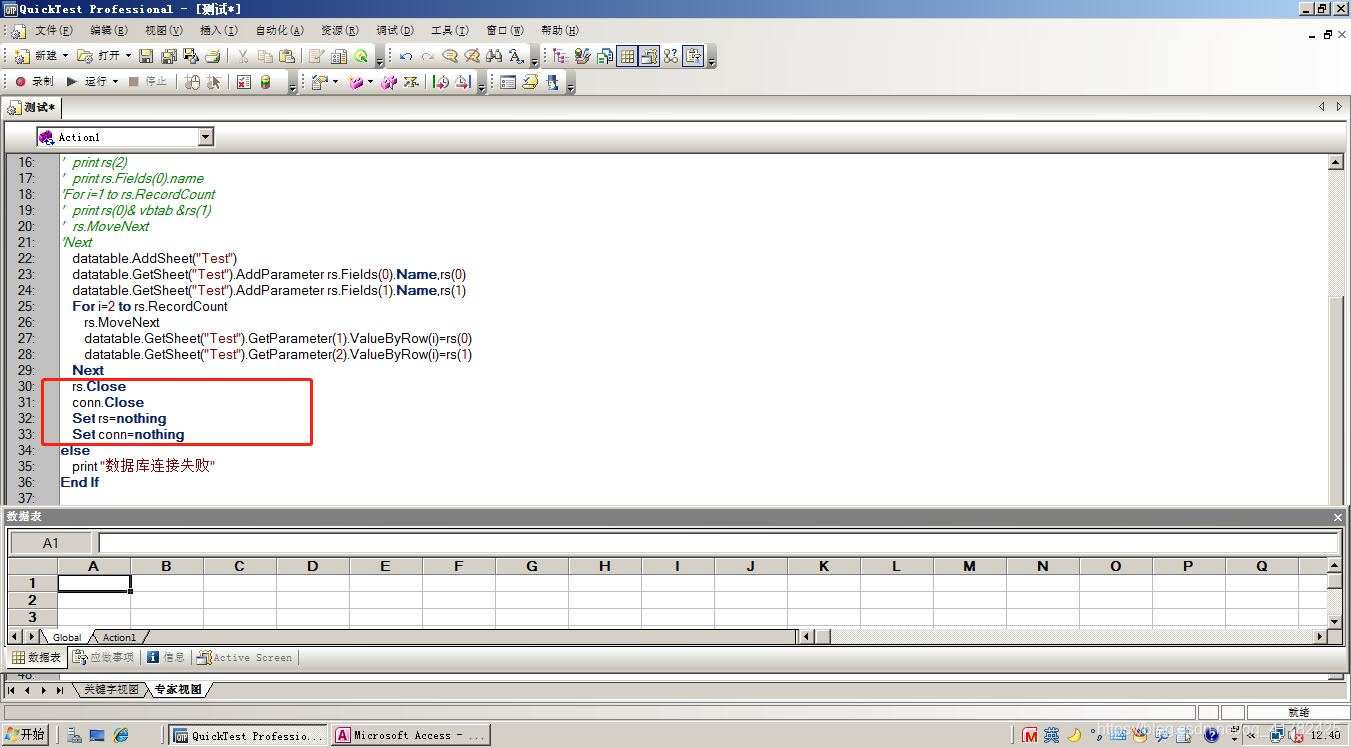
Task: Select the 测试* document tab
Action: point(33,107)
